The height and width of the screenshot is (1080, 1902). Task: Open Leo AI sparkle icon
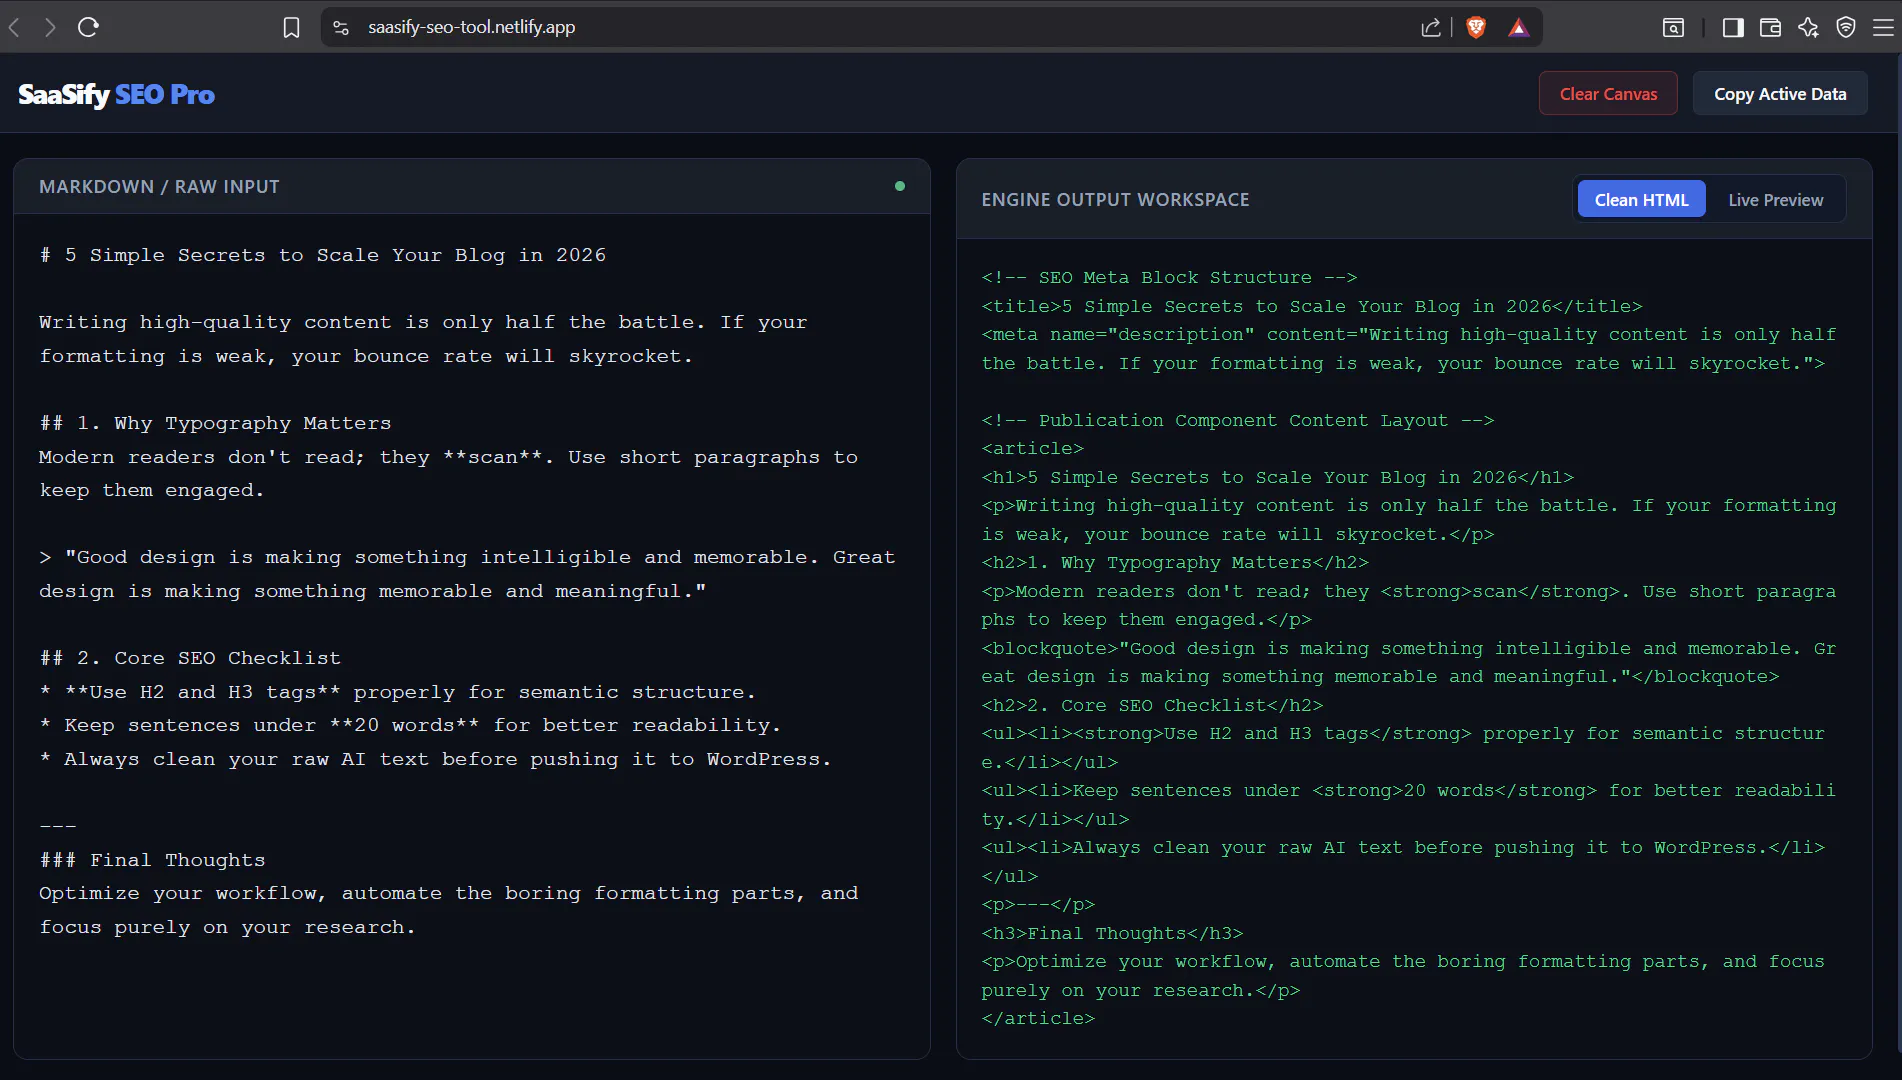[x=1808, y=27]
